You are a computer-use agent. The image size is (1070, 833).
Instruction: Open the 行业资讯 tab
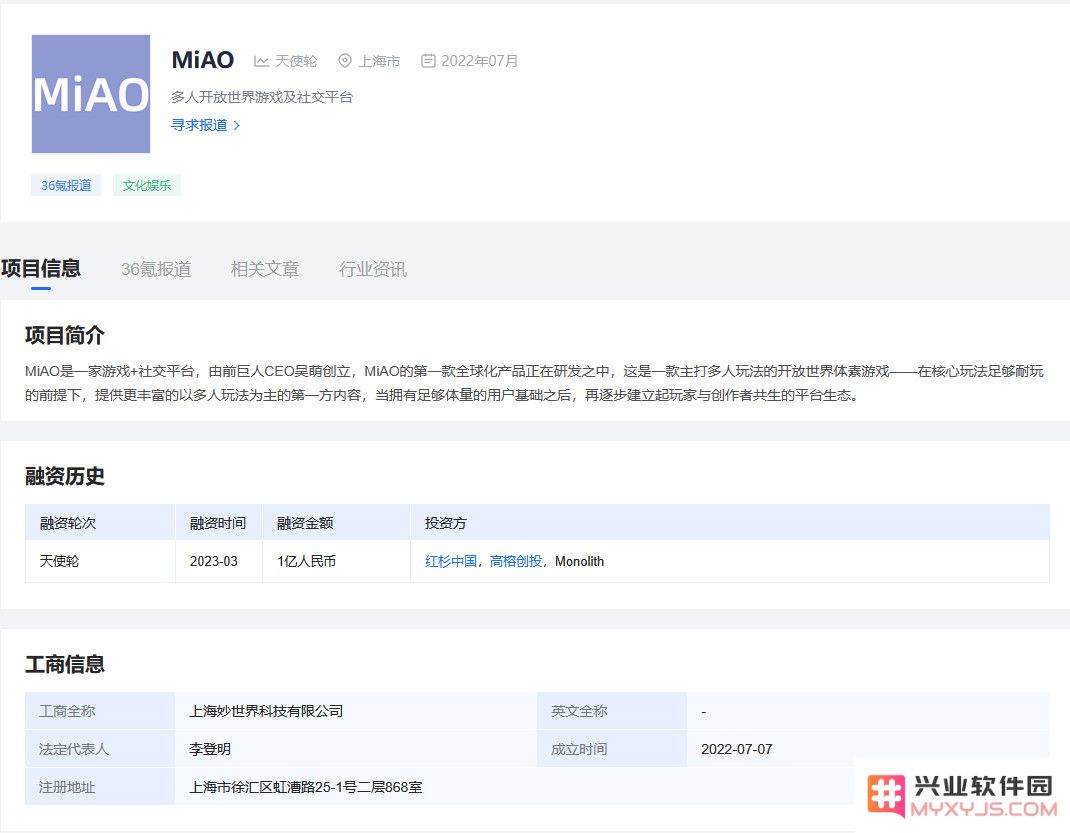pos(373,269)
